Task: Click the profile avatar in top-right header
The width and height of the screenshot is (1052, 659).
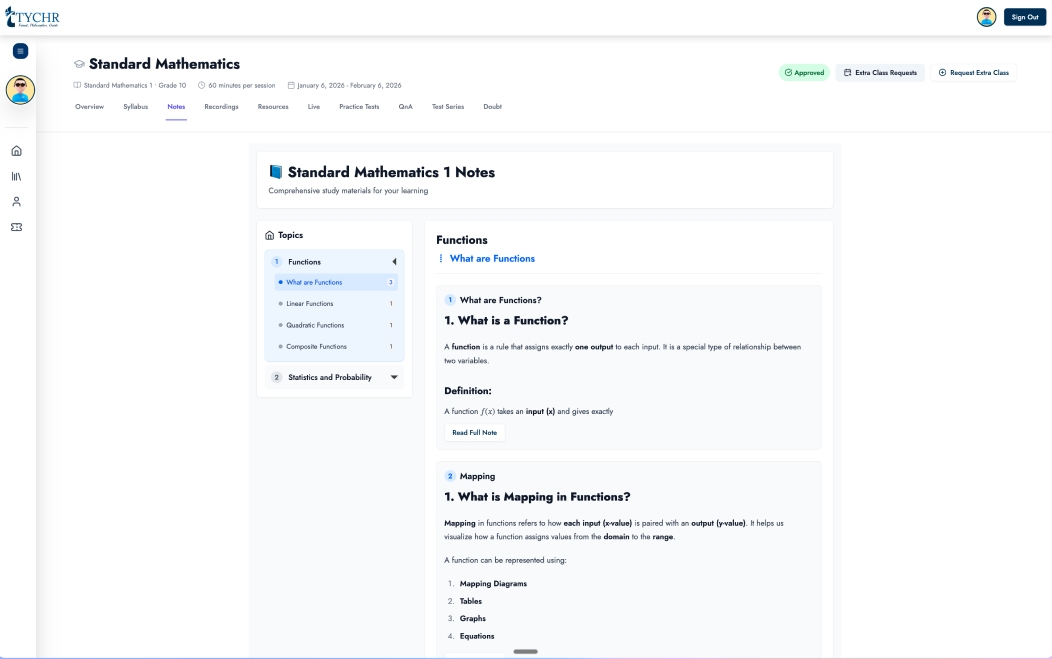Action: (x=986, y=17)
